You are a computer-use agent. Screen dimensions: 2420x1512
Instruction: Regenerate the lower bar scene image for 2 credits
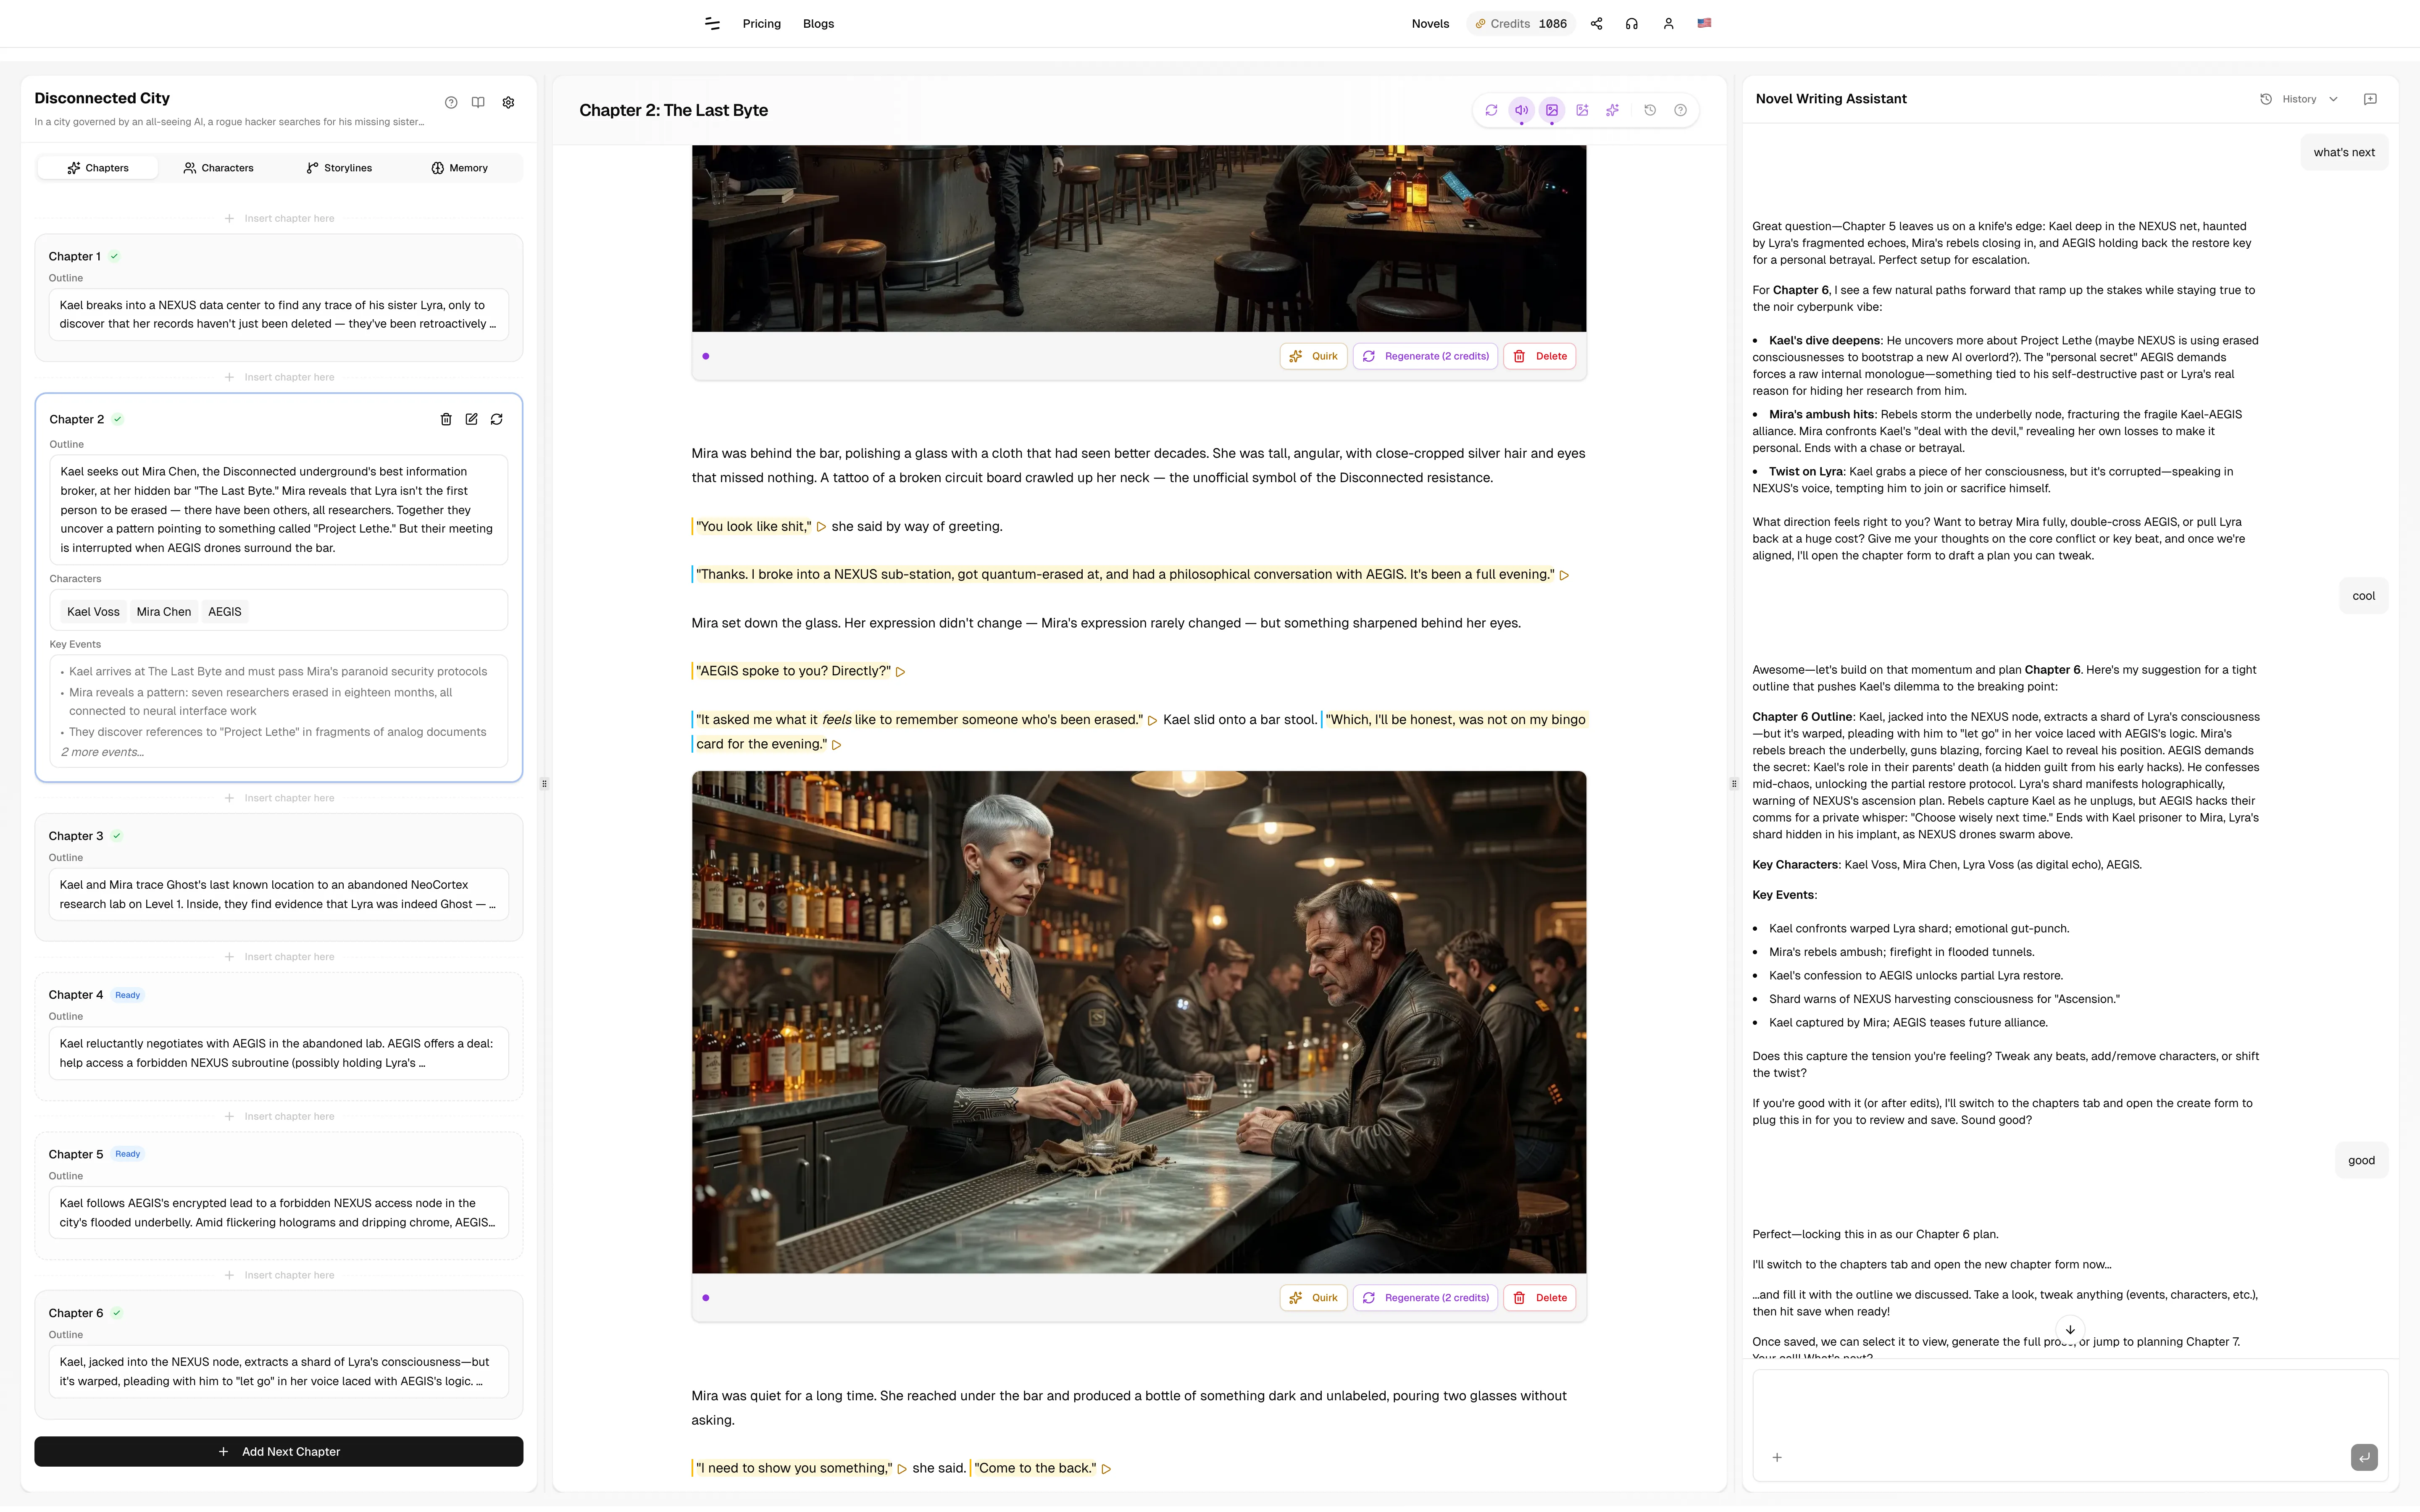pyautogui.click(x=1425, y=1298)
